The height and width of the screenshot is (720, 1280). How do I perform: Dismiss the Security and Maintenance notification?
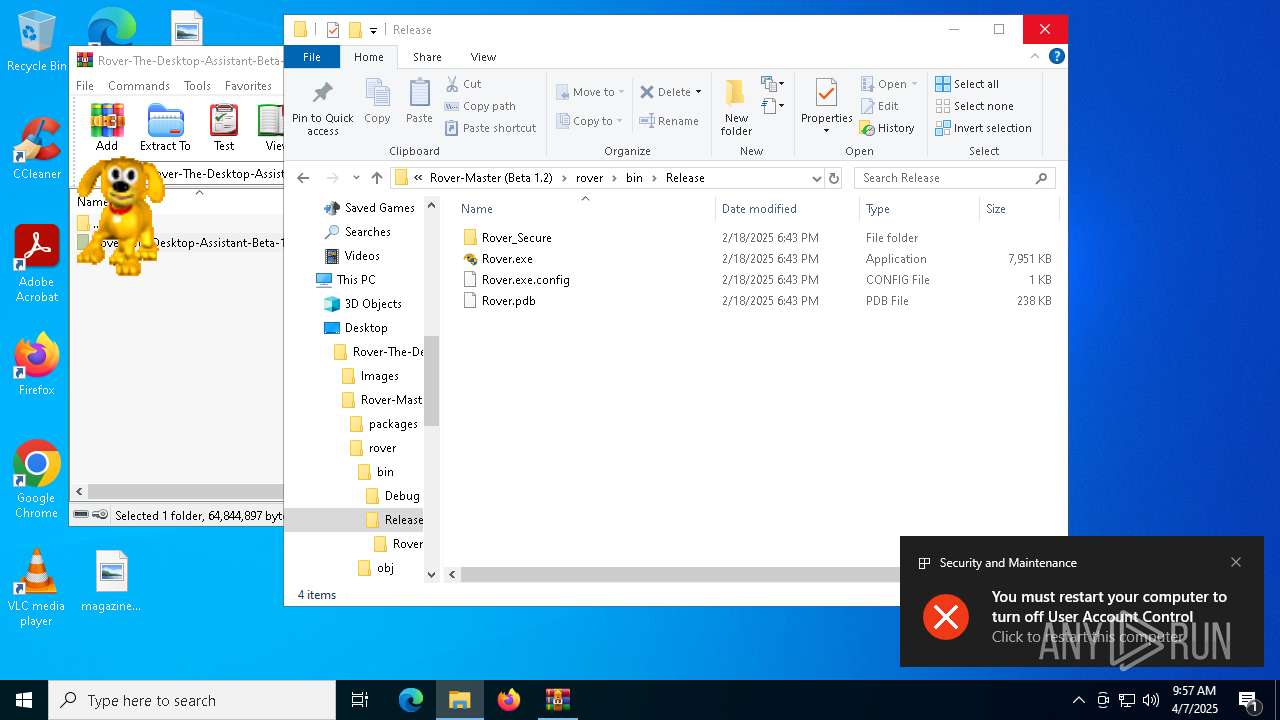tap(1236, 562)
